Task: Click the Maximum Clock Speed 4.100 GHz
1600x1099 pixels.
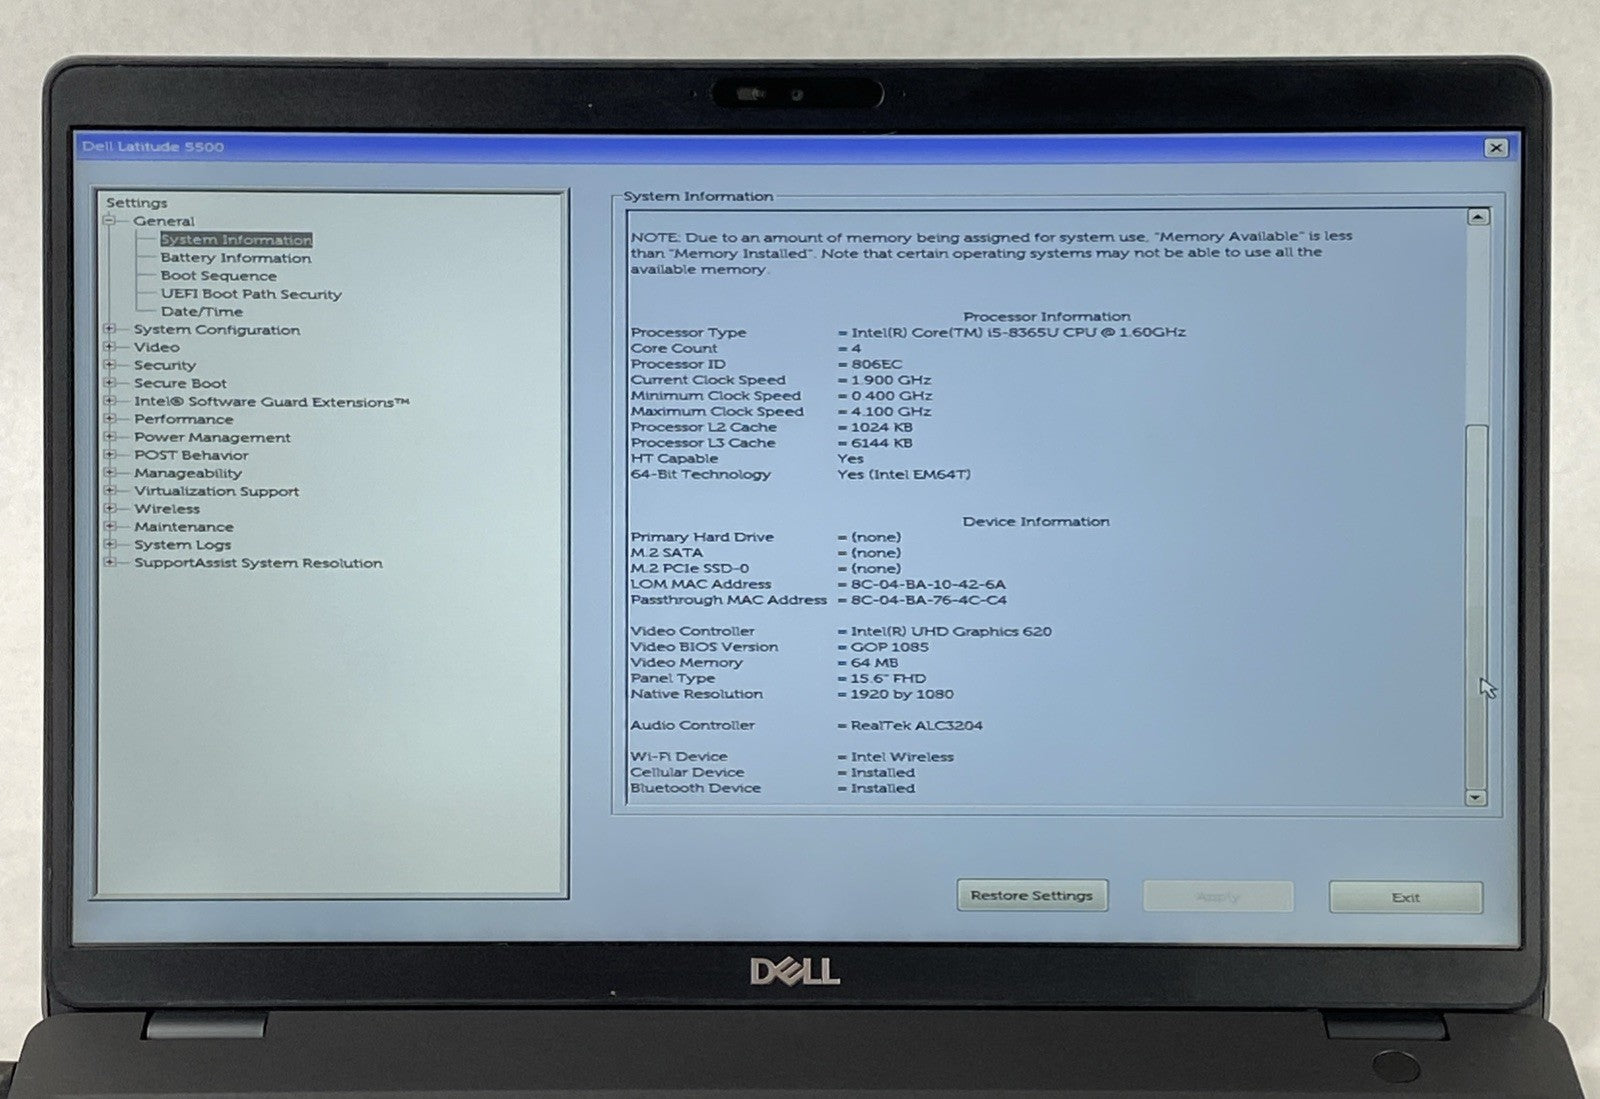Action: tap(891, 411)
